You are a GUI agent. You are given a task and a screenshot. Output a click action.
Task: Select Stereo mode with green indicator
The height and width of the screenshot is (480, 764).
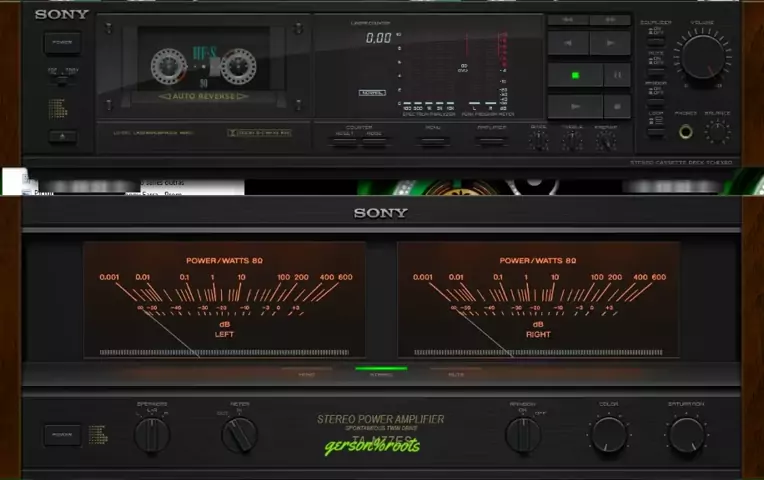tap(381, 372)
